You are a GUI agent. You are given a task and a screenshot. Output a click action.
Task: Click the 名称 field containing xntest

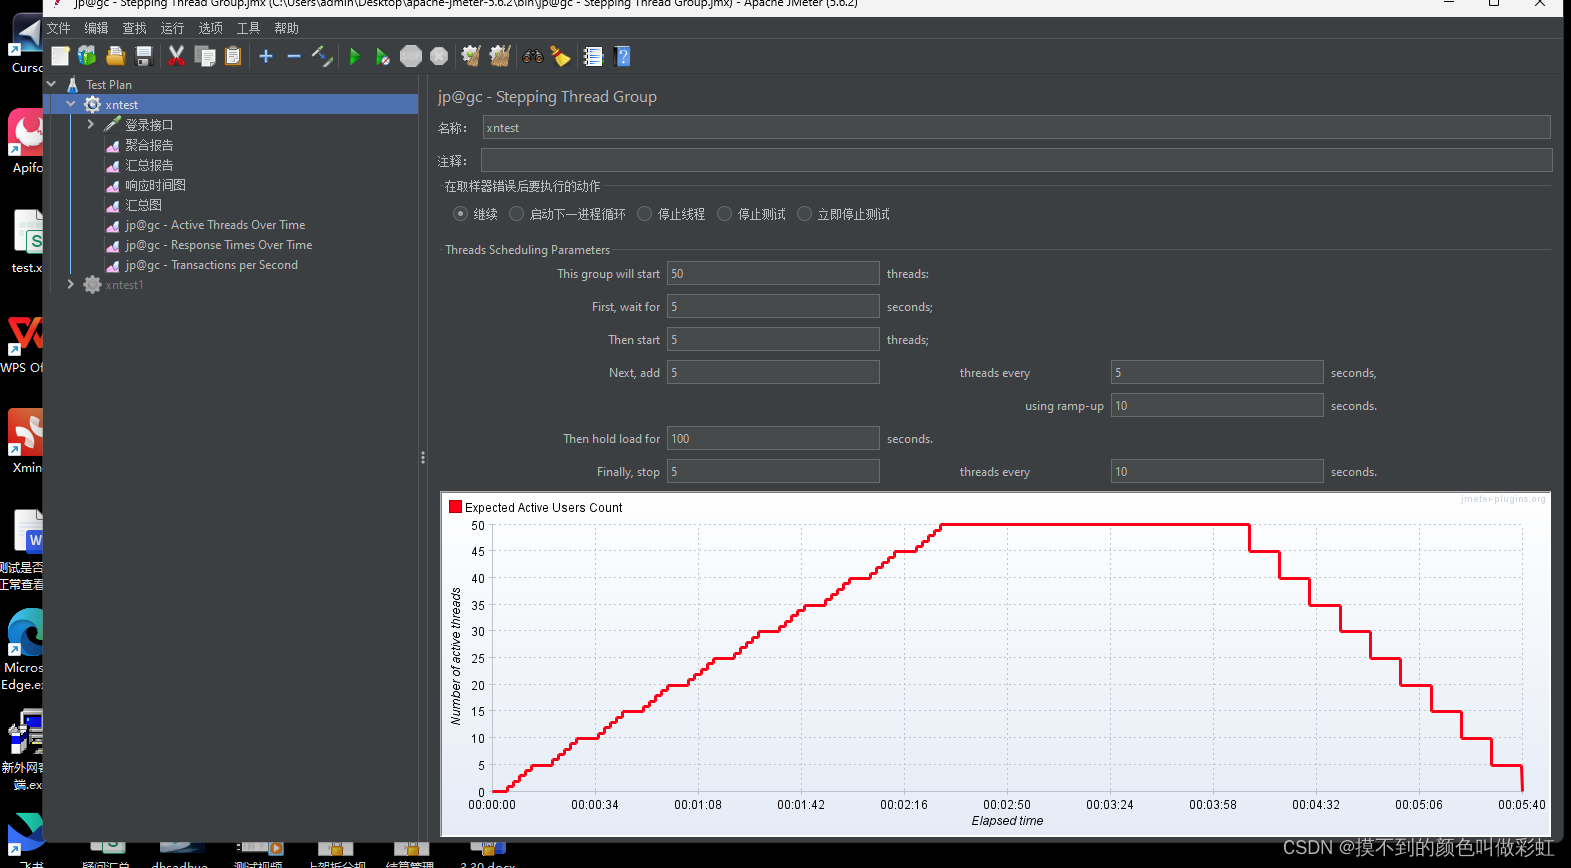[x=1016, y=127]
